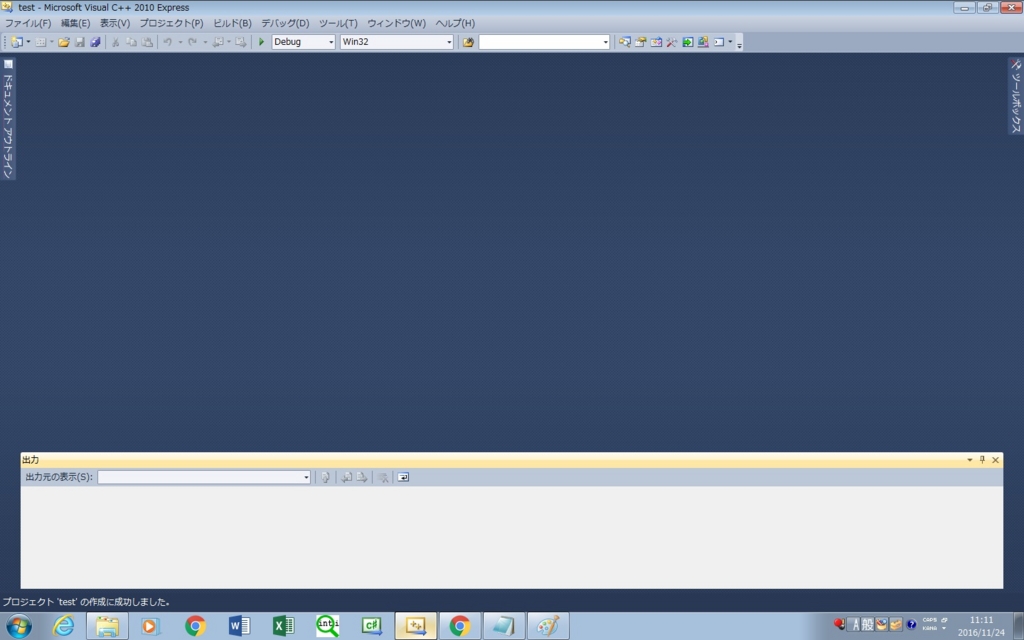Open the Toolbox via wrench icon
1024x640 pixels.
click(672, 42)
